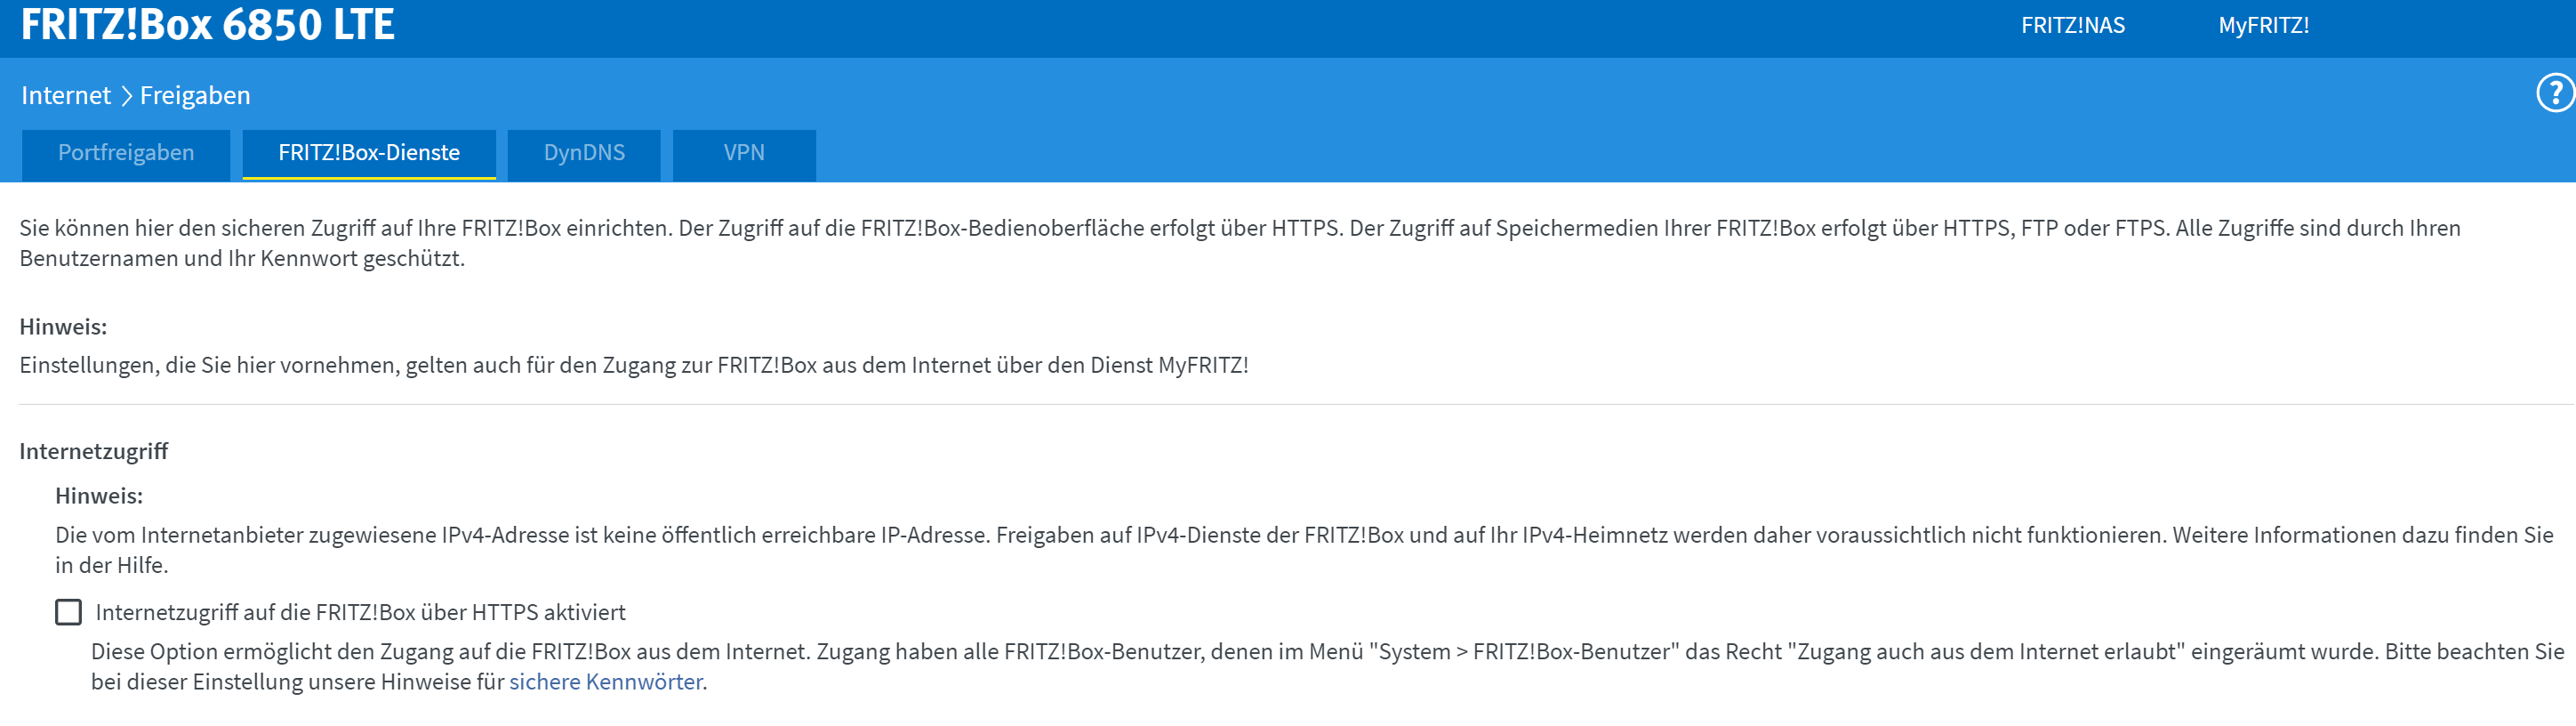The width and height of the screenshot is (2576, 726).
Task: Switch to the Portfreigaben tab
Action: pos(126,153)
